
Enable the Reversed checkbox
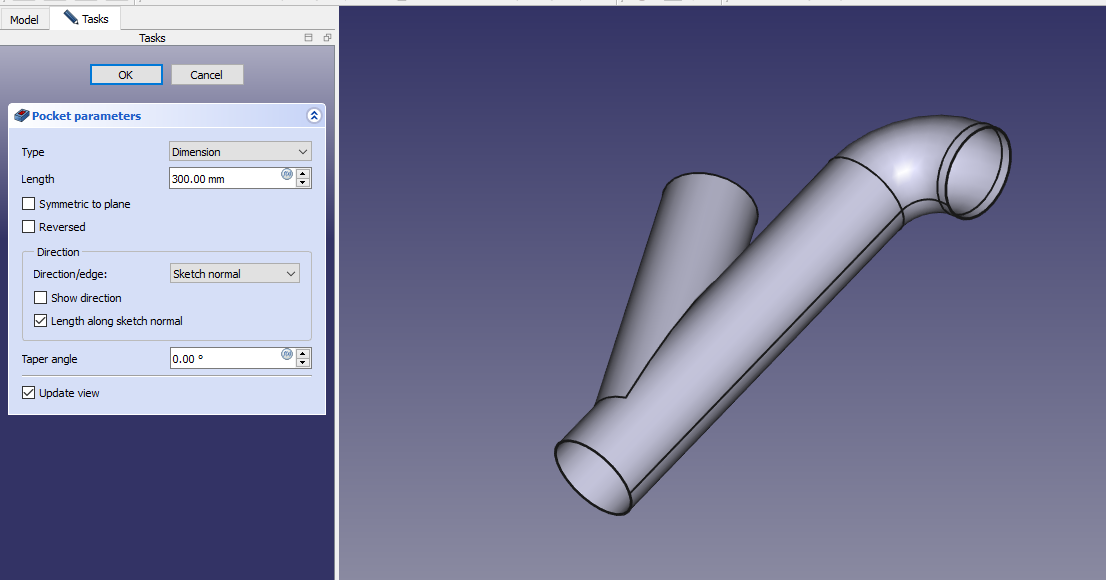pyautogui.click(x=28, y=226)
